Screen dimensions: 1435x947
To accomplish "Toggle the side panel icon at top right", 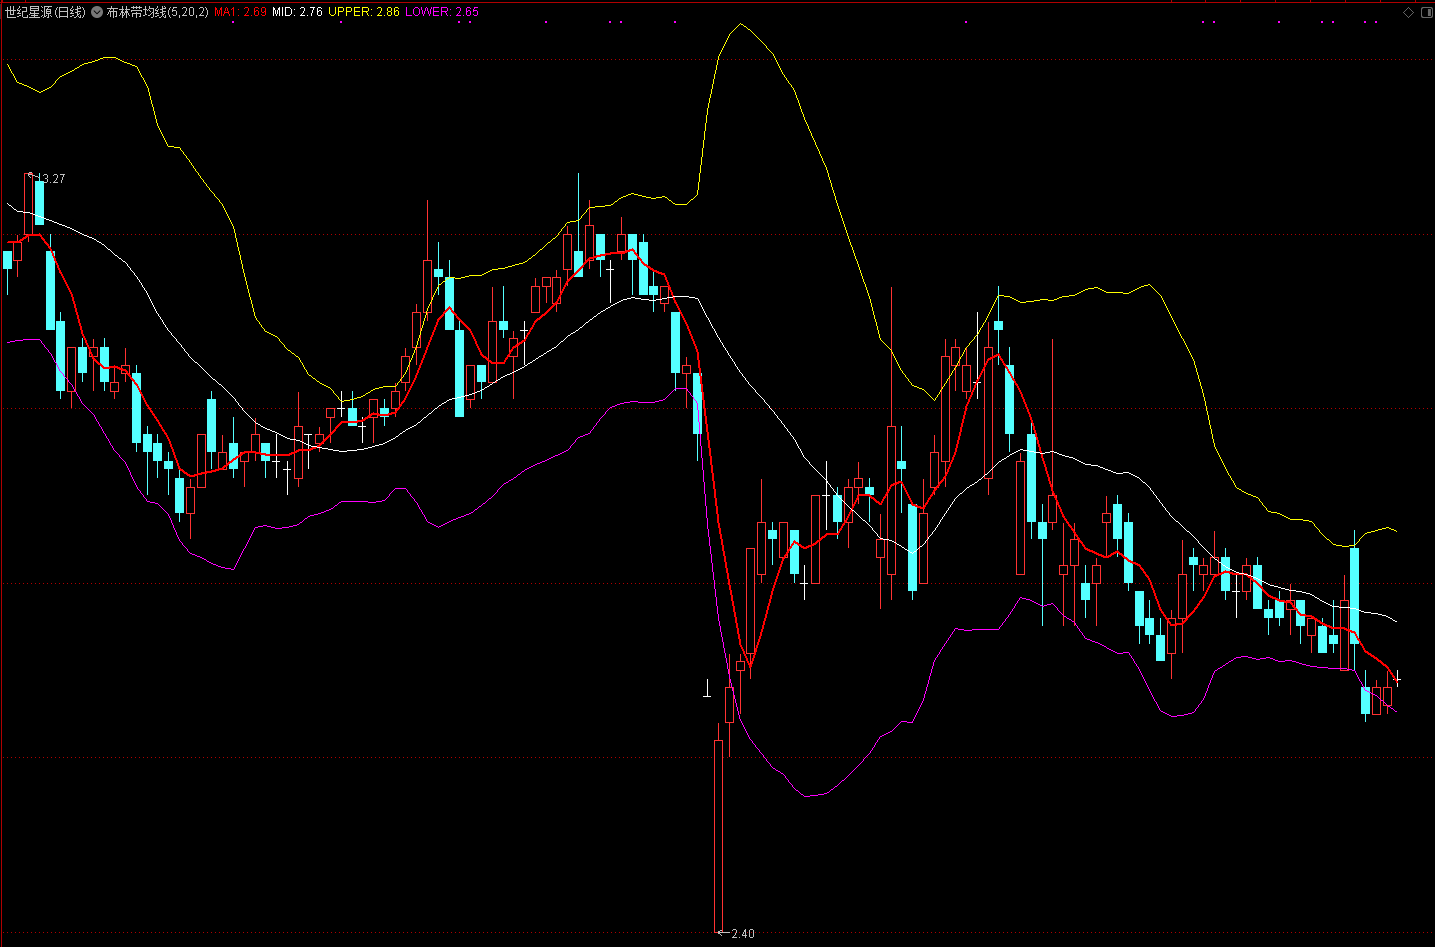I will [1426, 12].
